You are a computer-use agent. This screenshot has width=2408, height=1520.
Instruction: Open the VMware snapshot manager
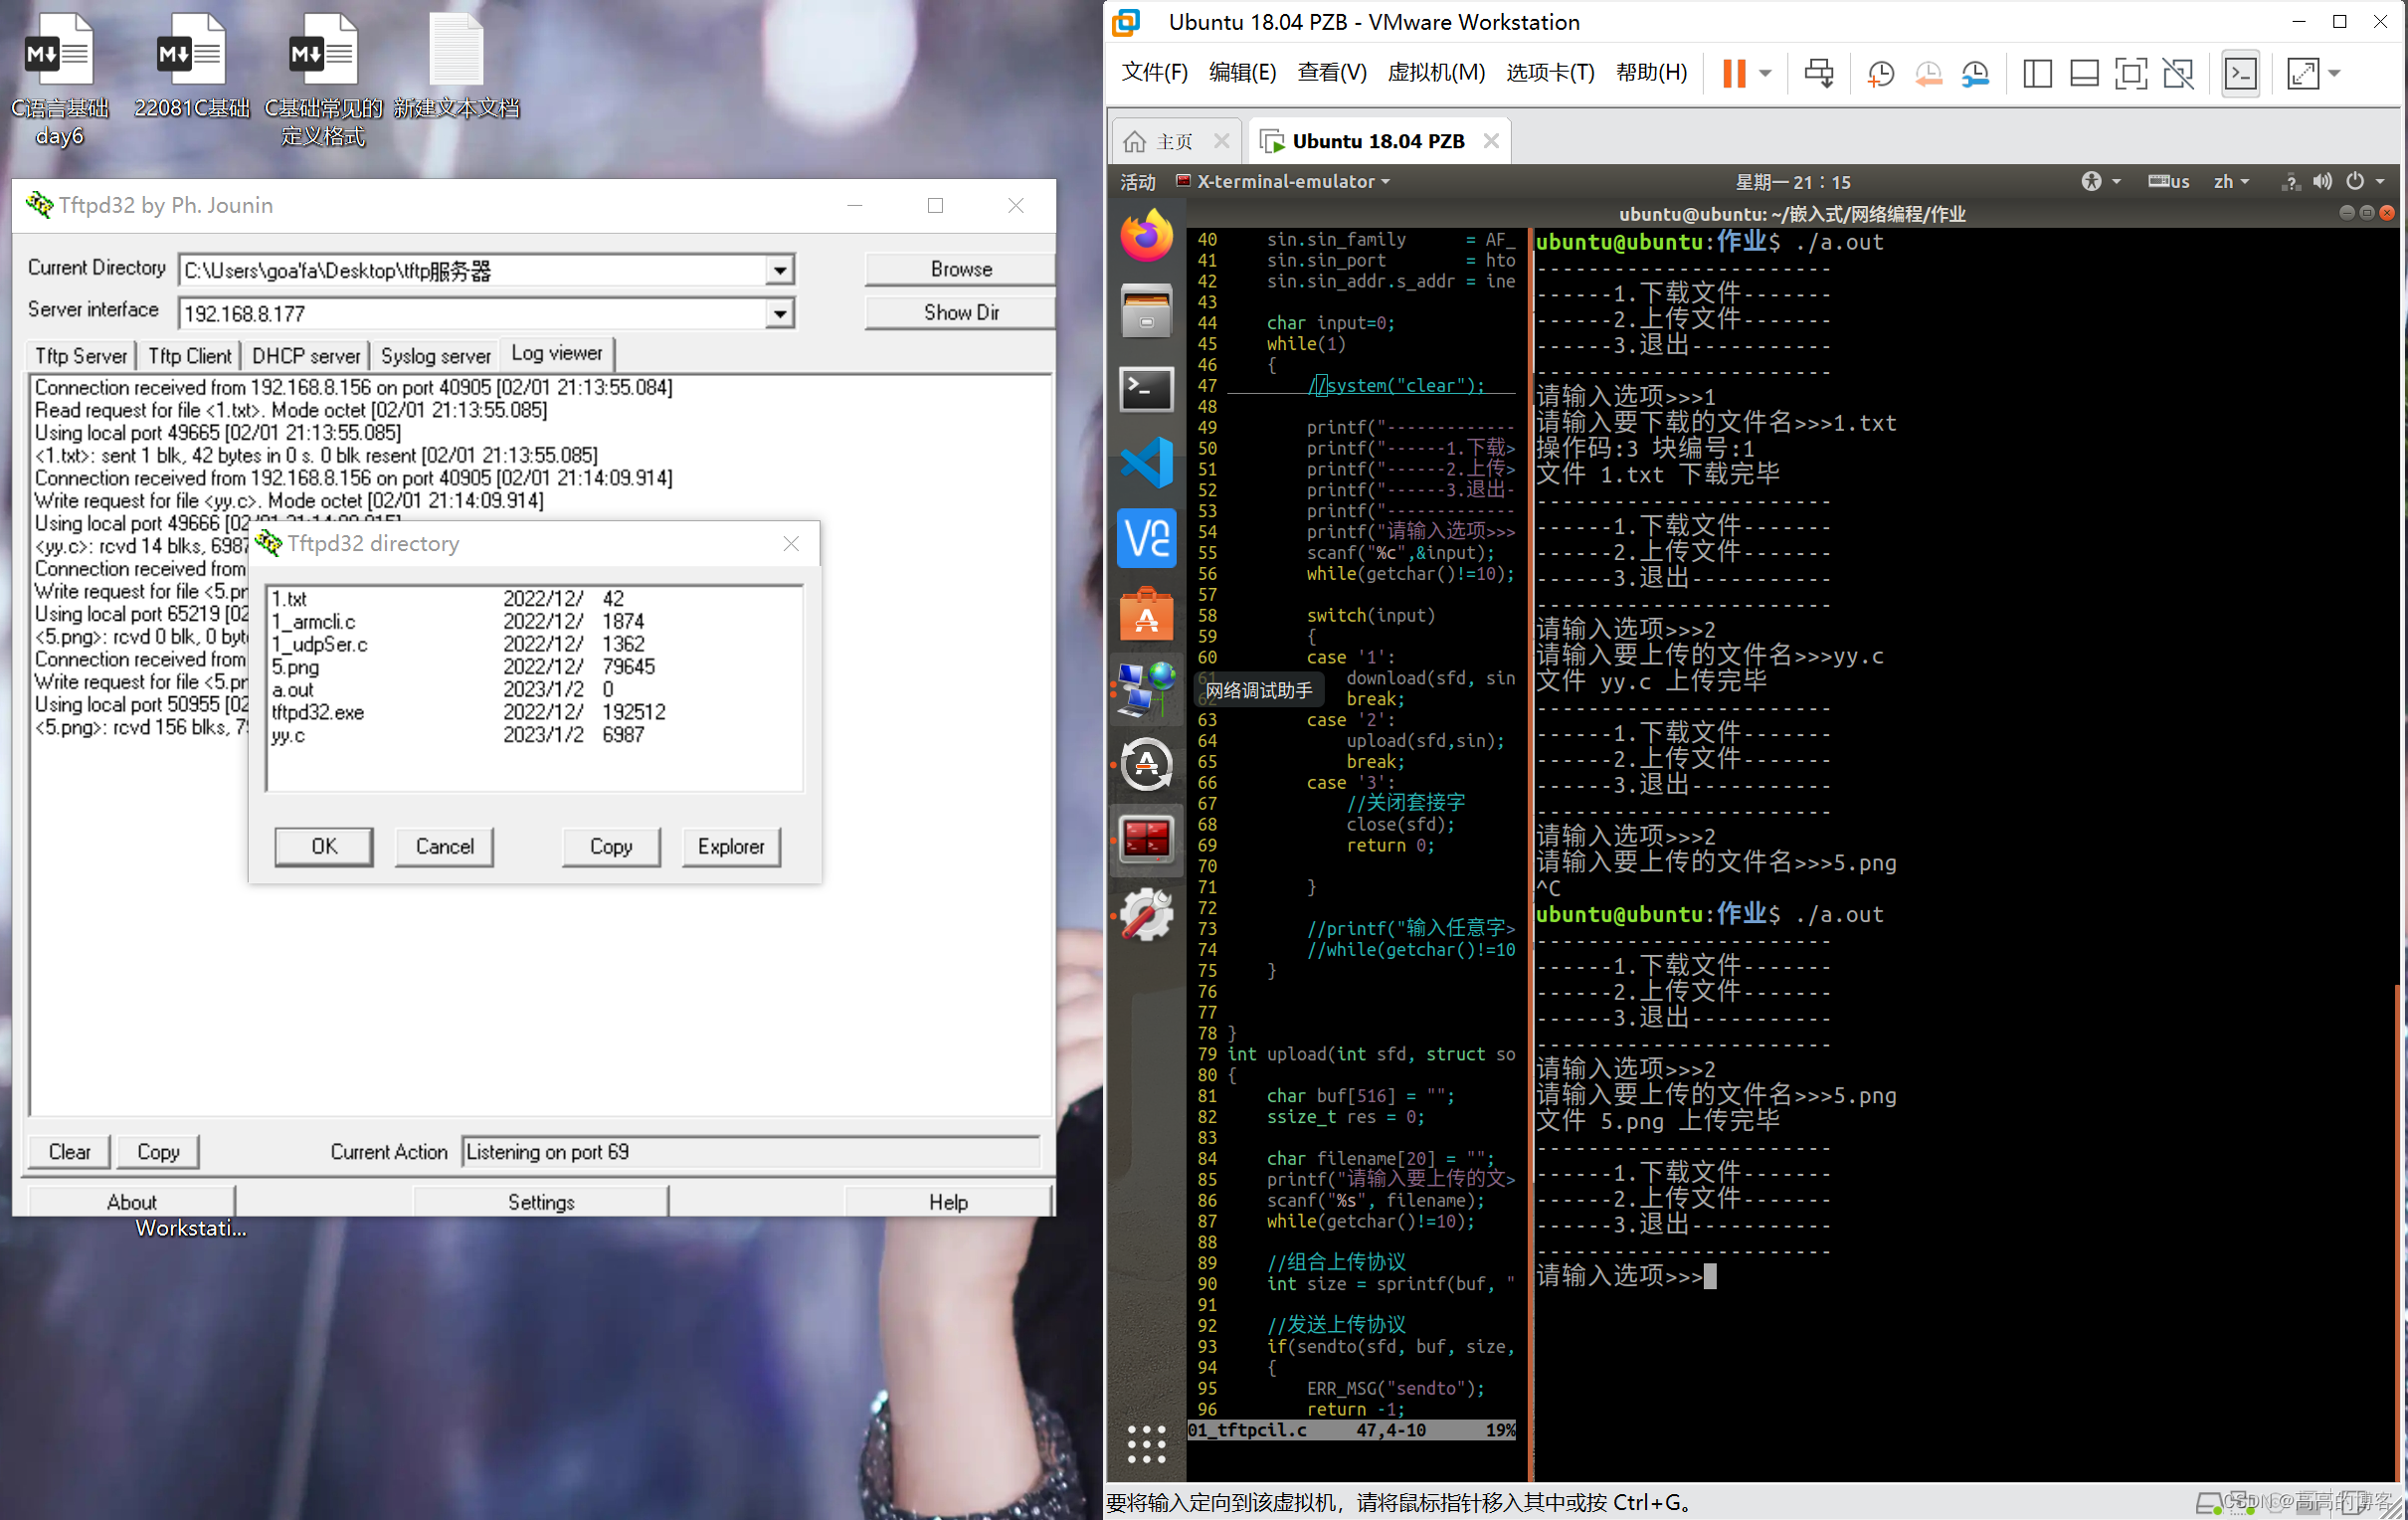[x=1975, y=73]
